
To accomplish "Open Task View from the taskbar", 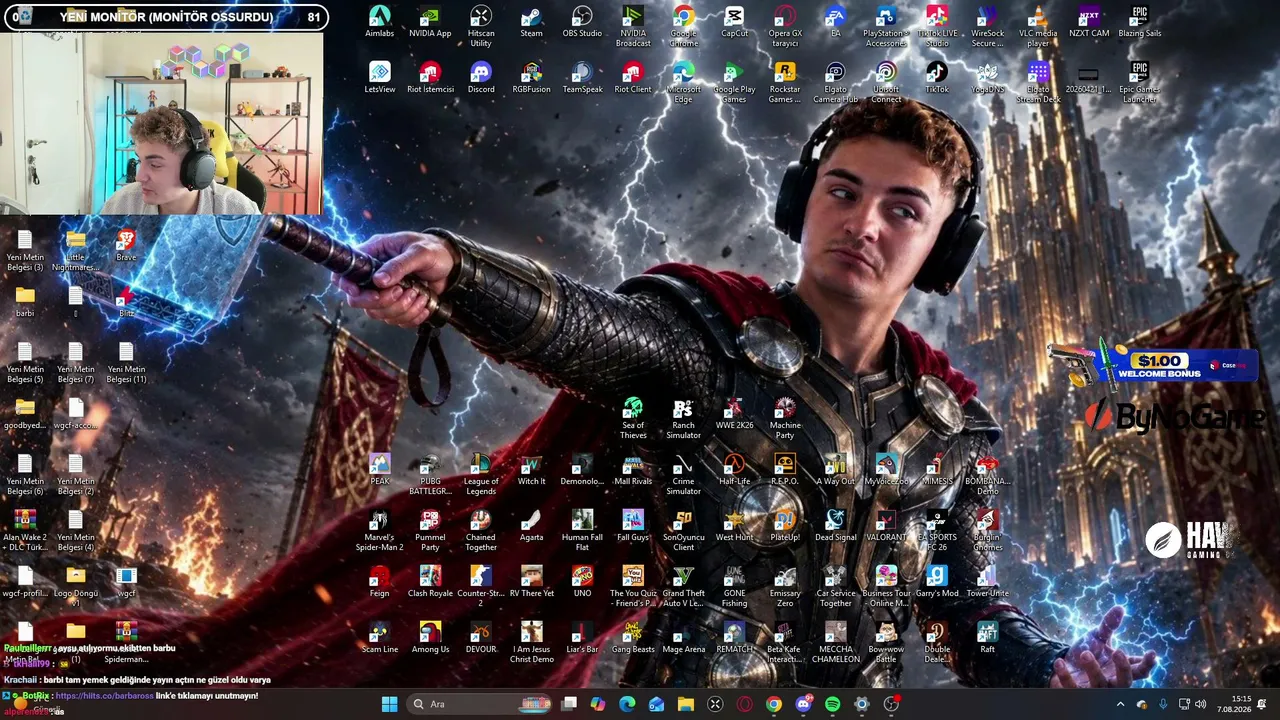I will 569,704.
